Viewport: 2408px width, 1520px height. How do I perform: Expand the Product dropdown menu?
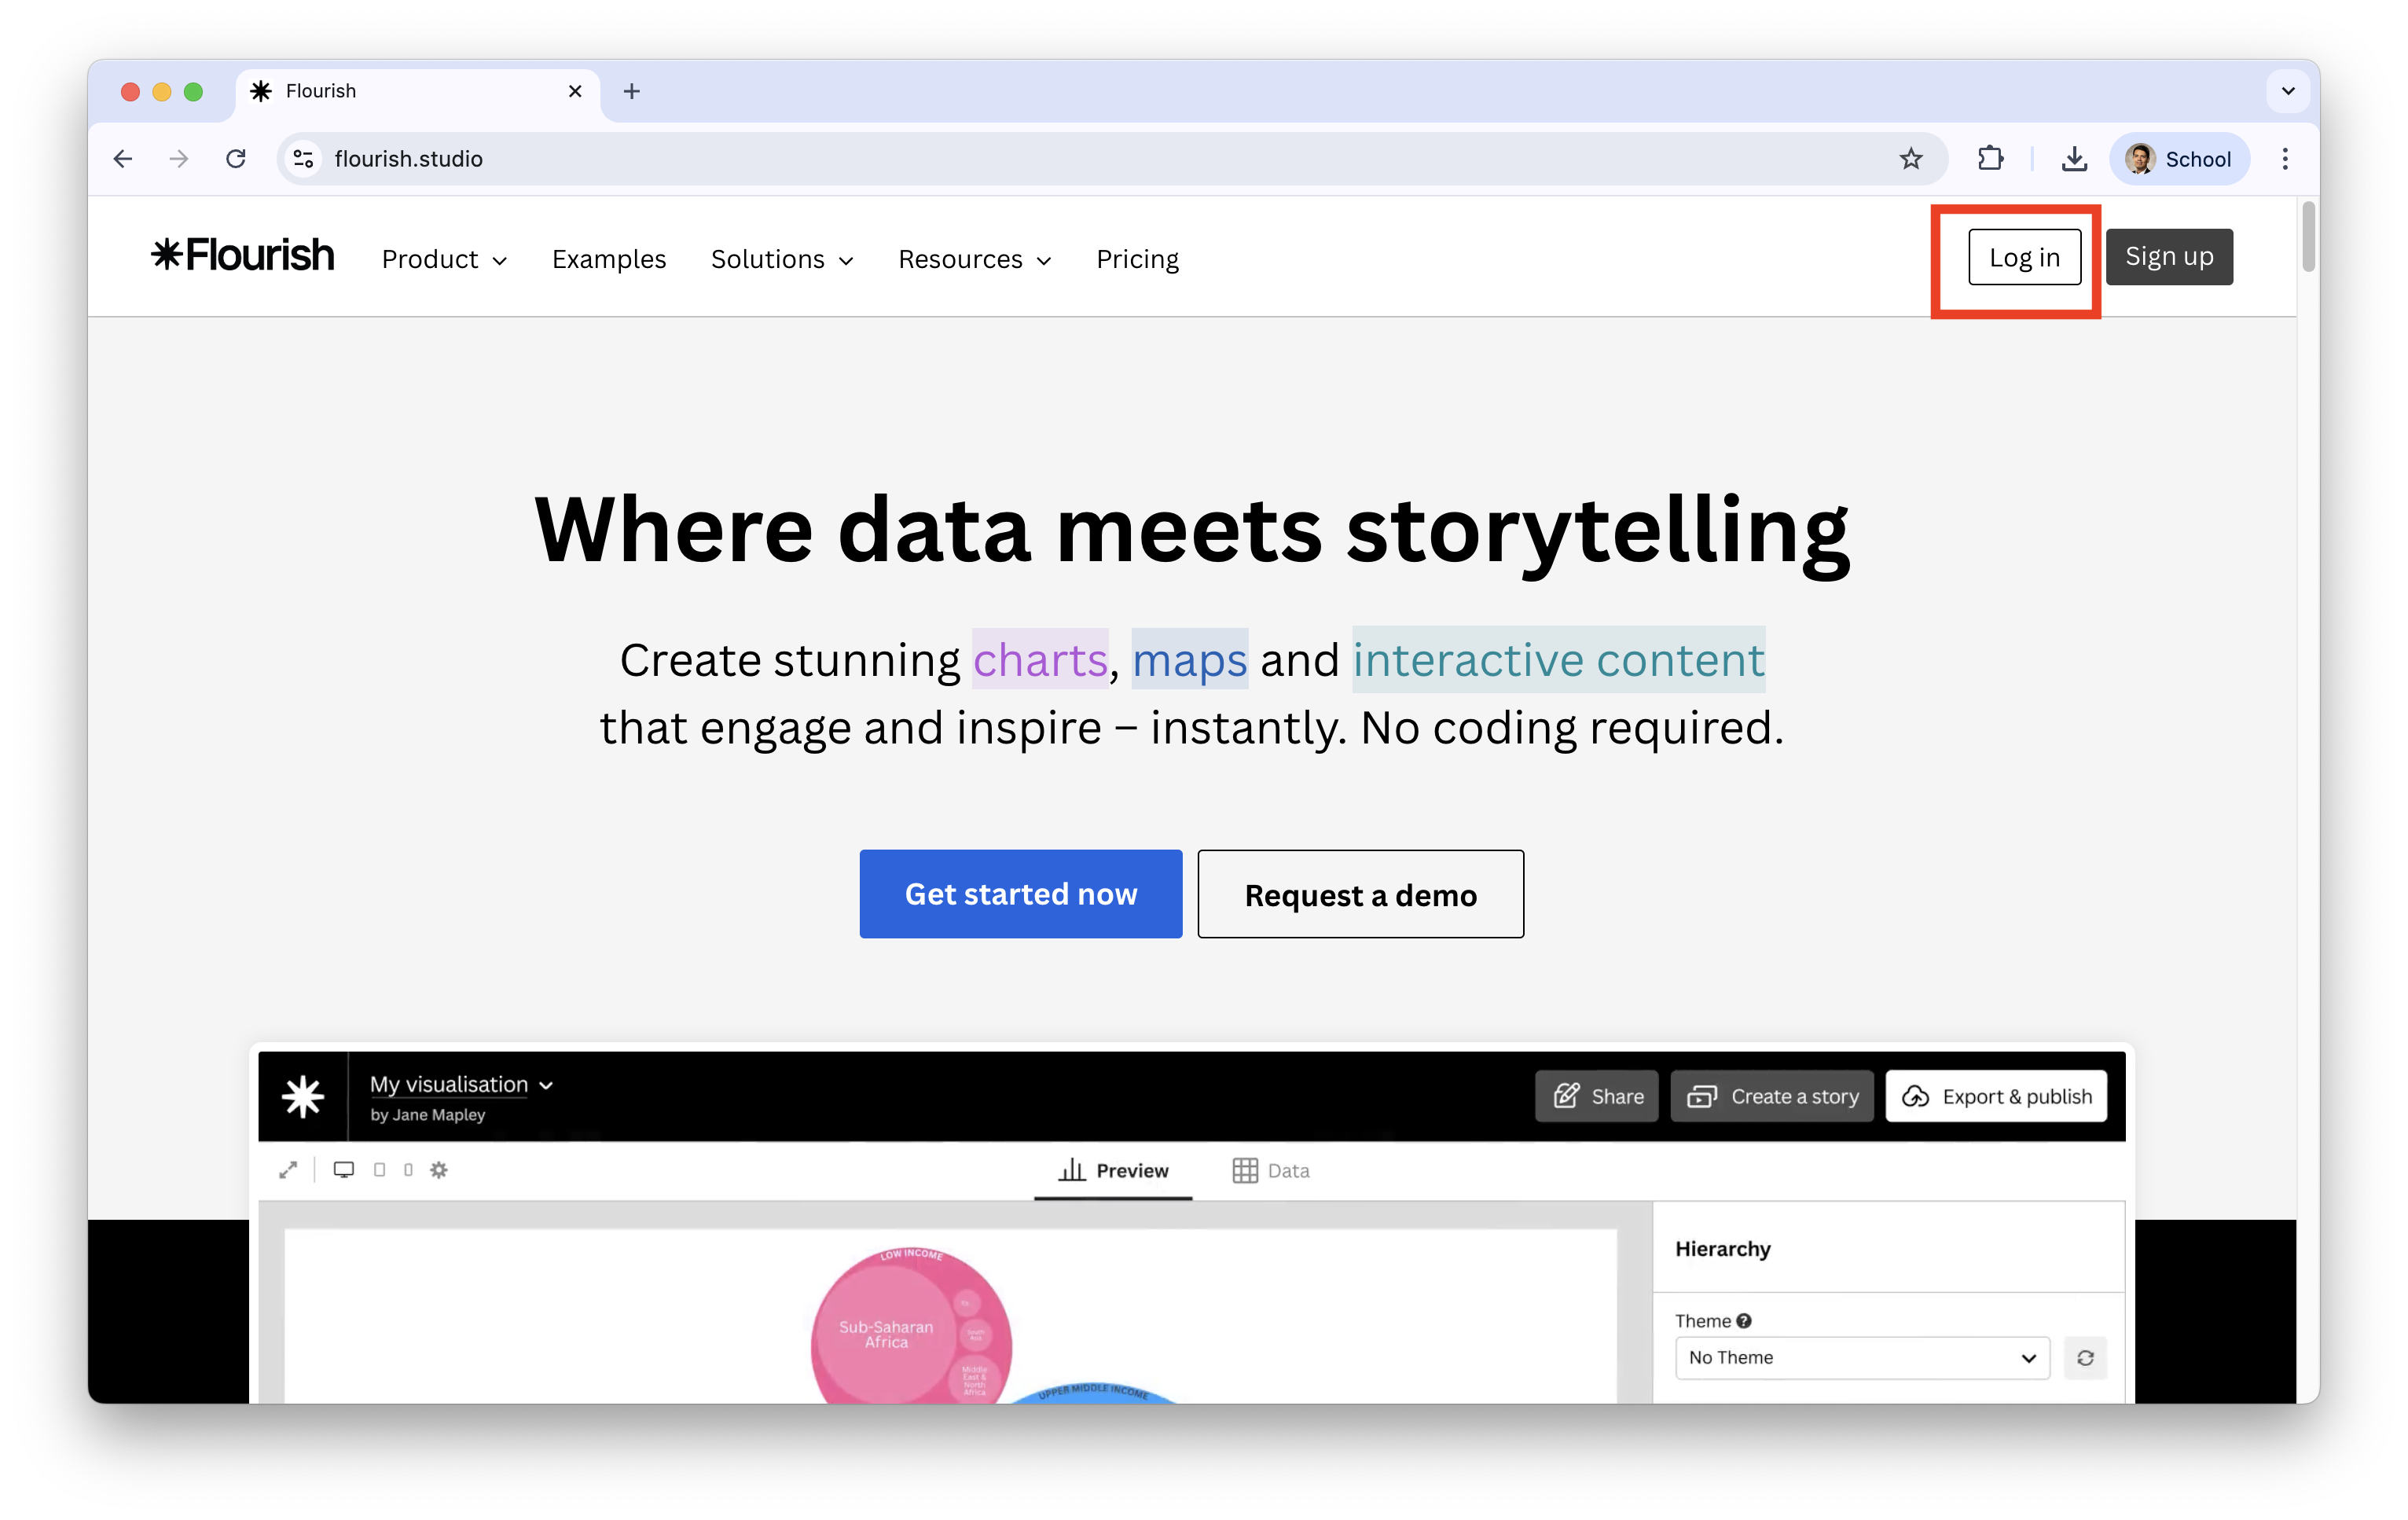click(444, 259)
